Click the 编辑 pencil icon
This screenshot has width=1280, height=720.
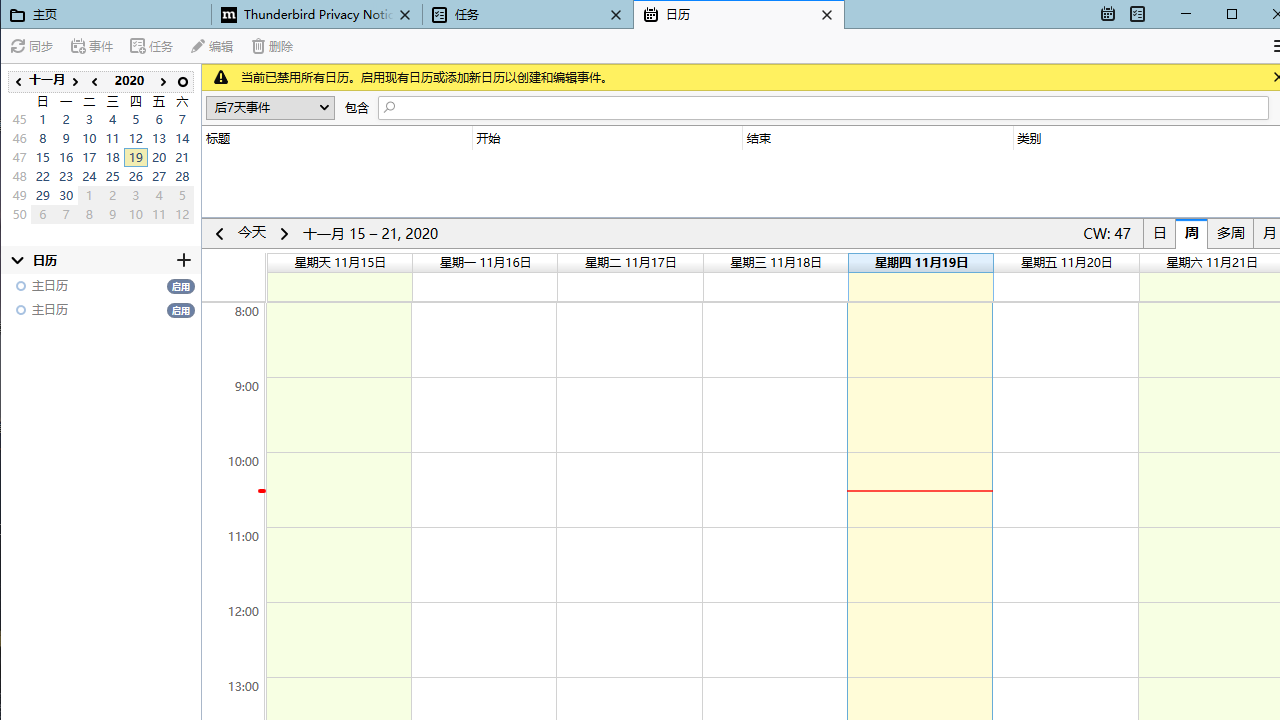(212, 46)
